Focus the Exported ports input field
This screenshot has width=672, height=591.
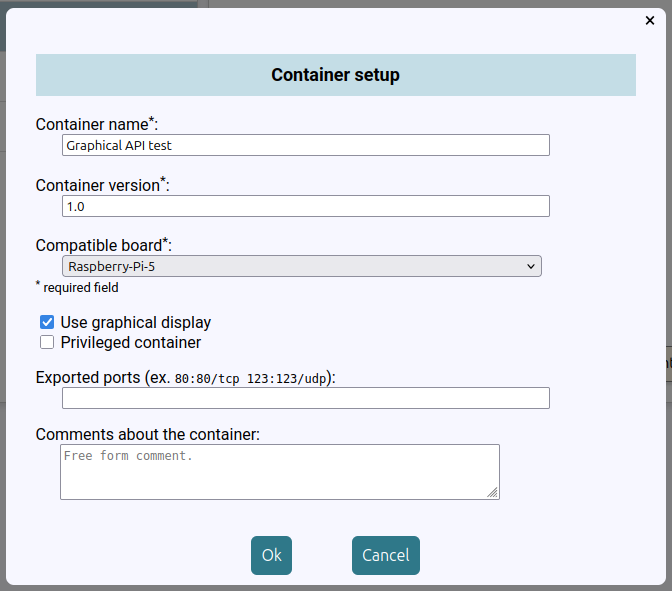(306, 398)
